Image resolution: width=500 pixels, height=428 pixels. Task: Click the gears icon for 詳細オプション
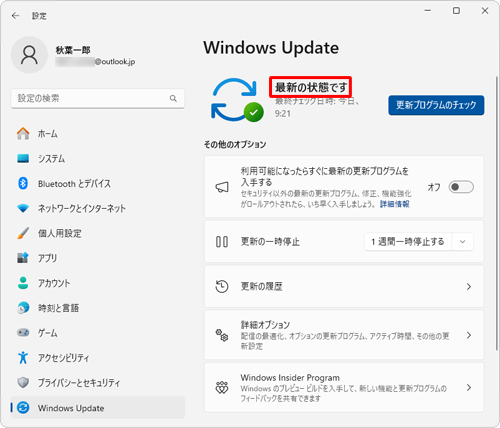222,335
